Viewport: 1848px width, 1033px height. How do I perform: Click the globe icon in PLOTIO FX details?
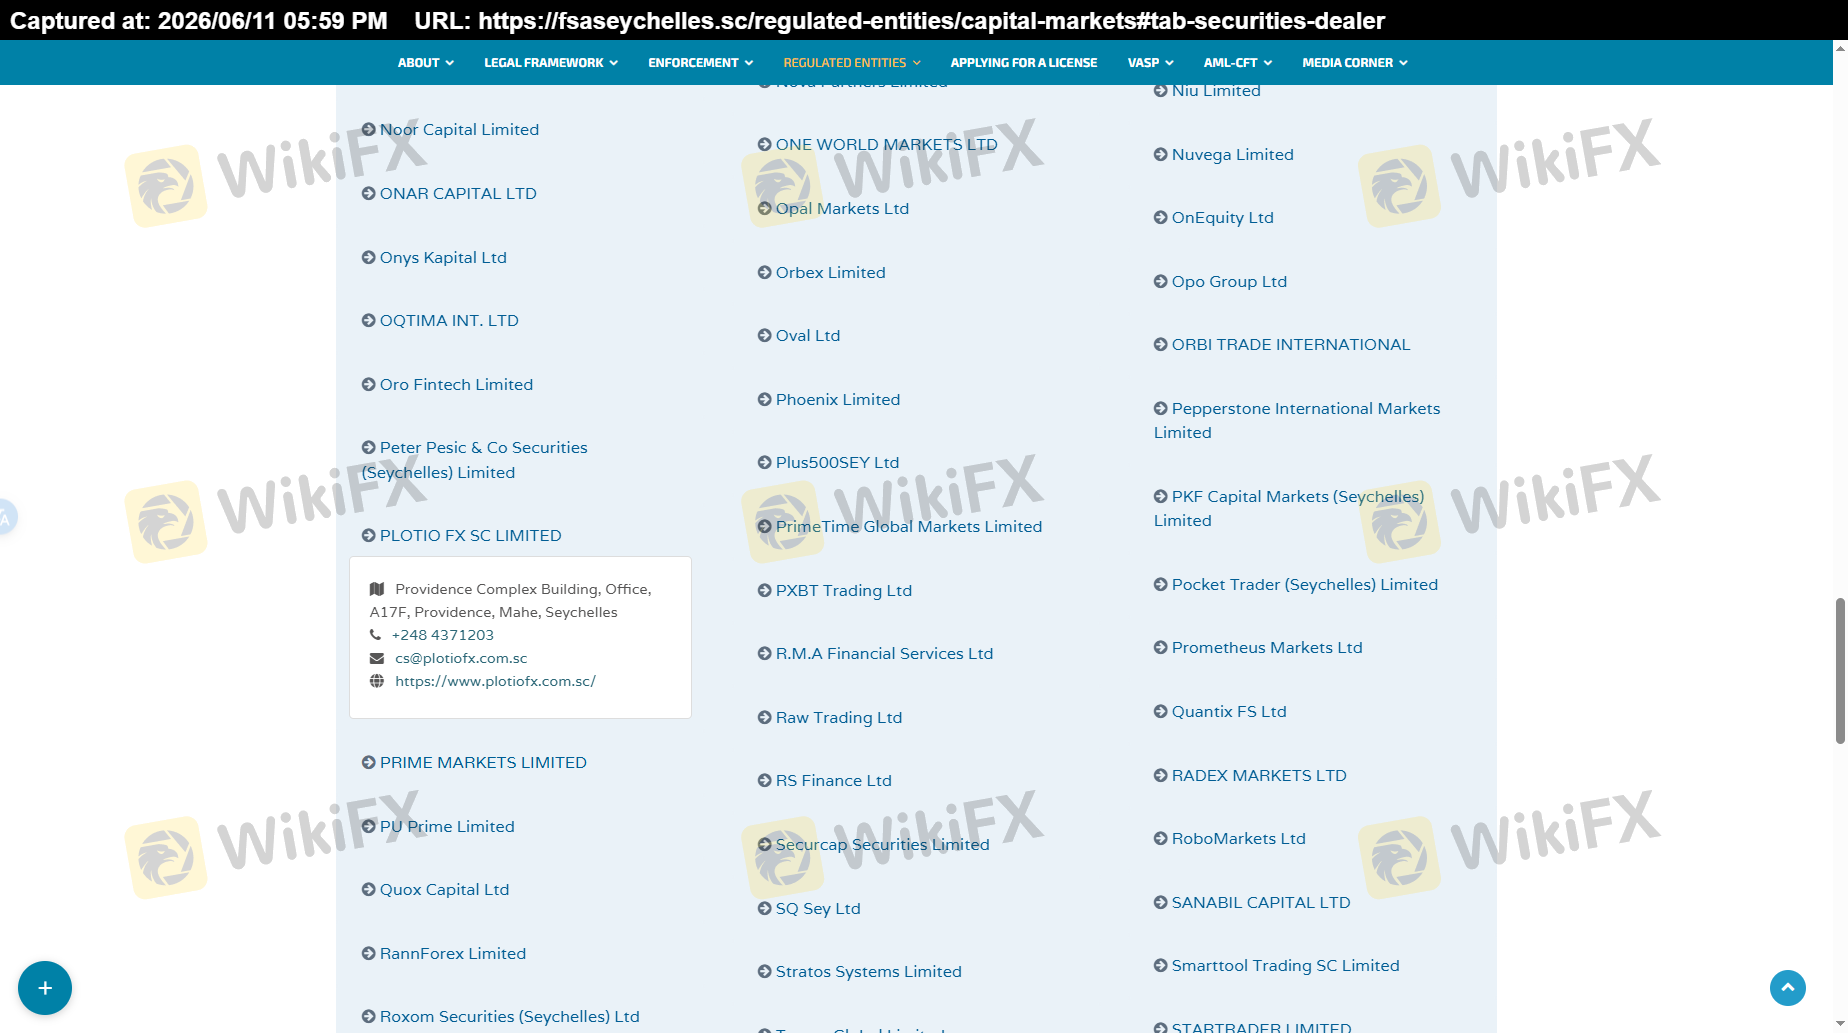tap(377, 681)
